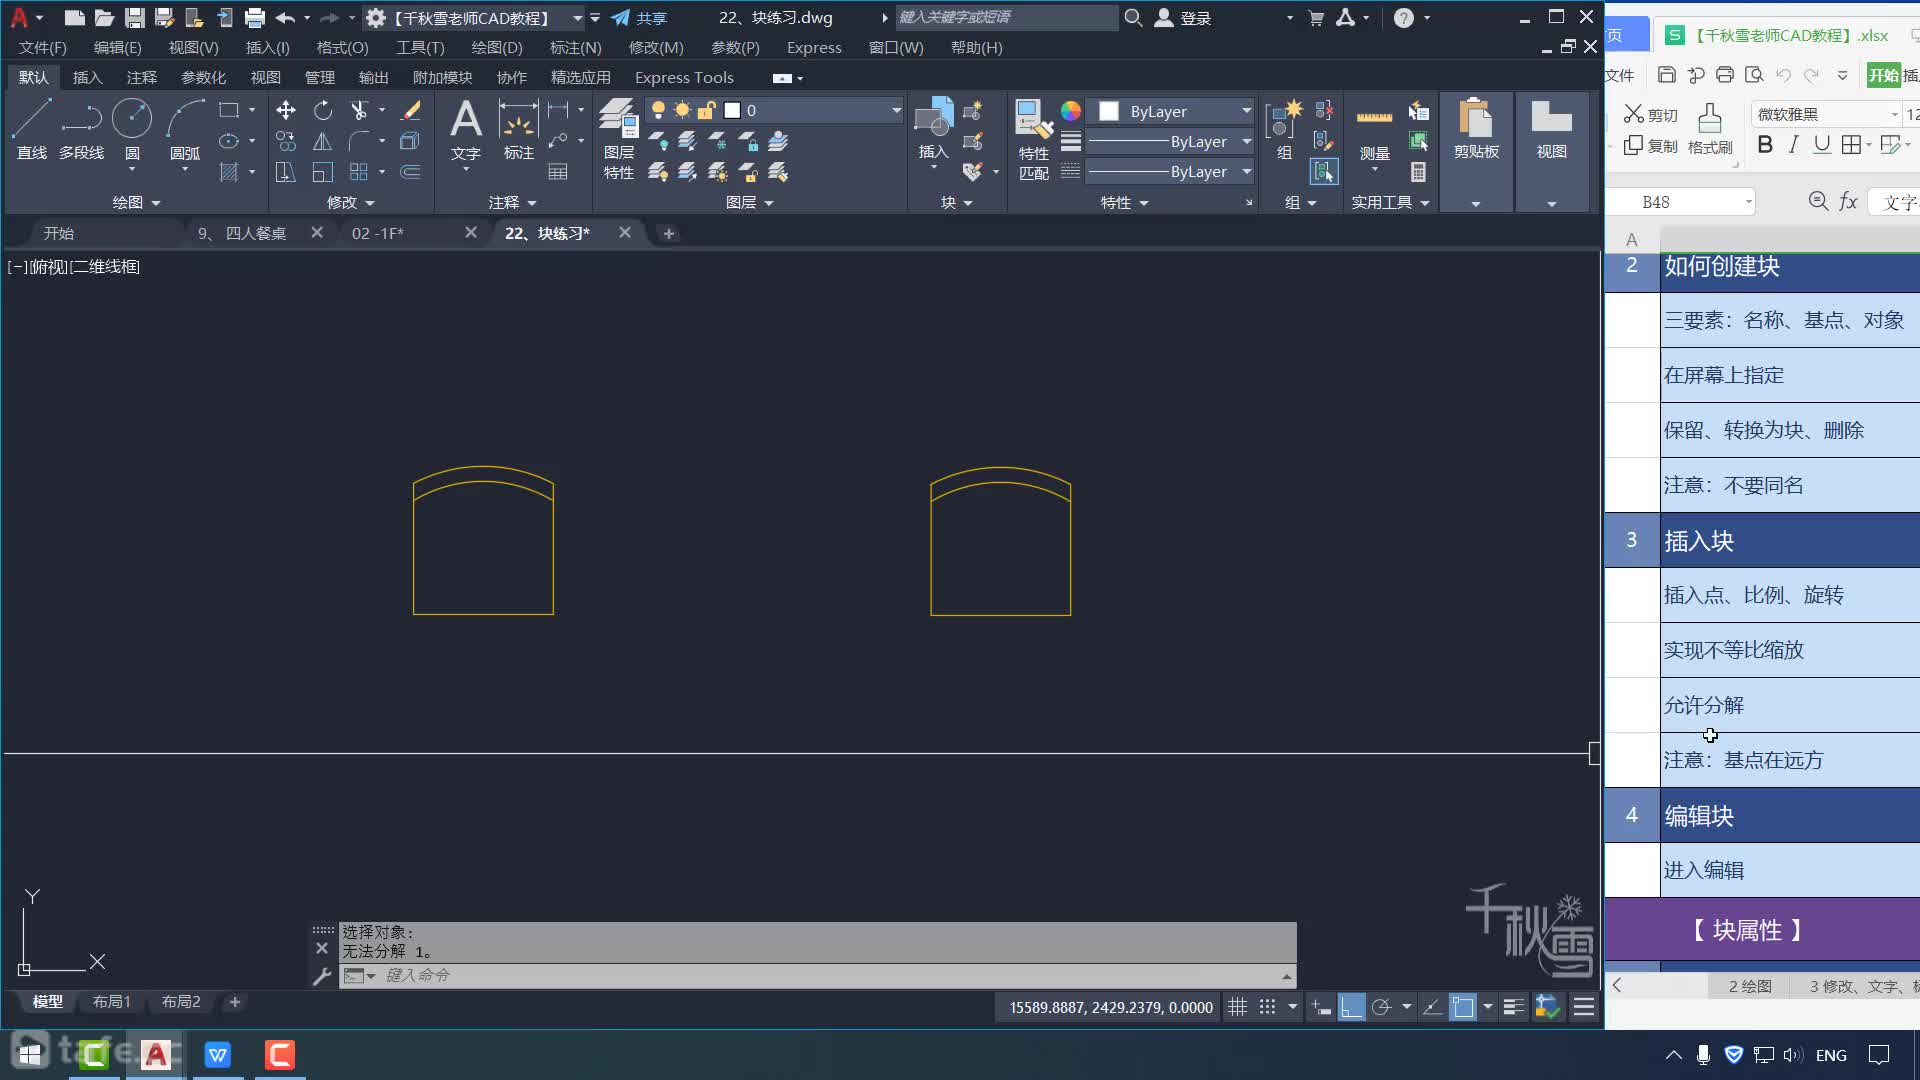This screenshot has width=1920, height=1080.
Task: Click the Move tool in Modify panel
Action: click(x=286, y=110)
